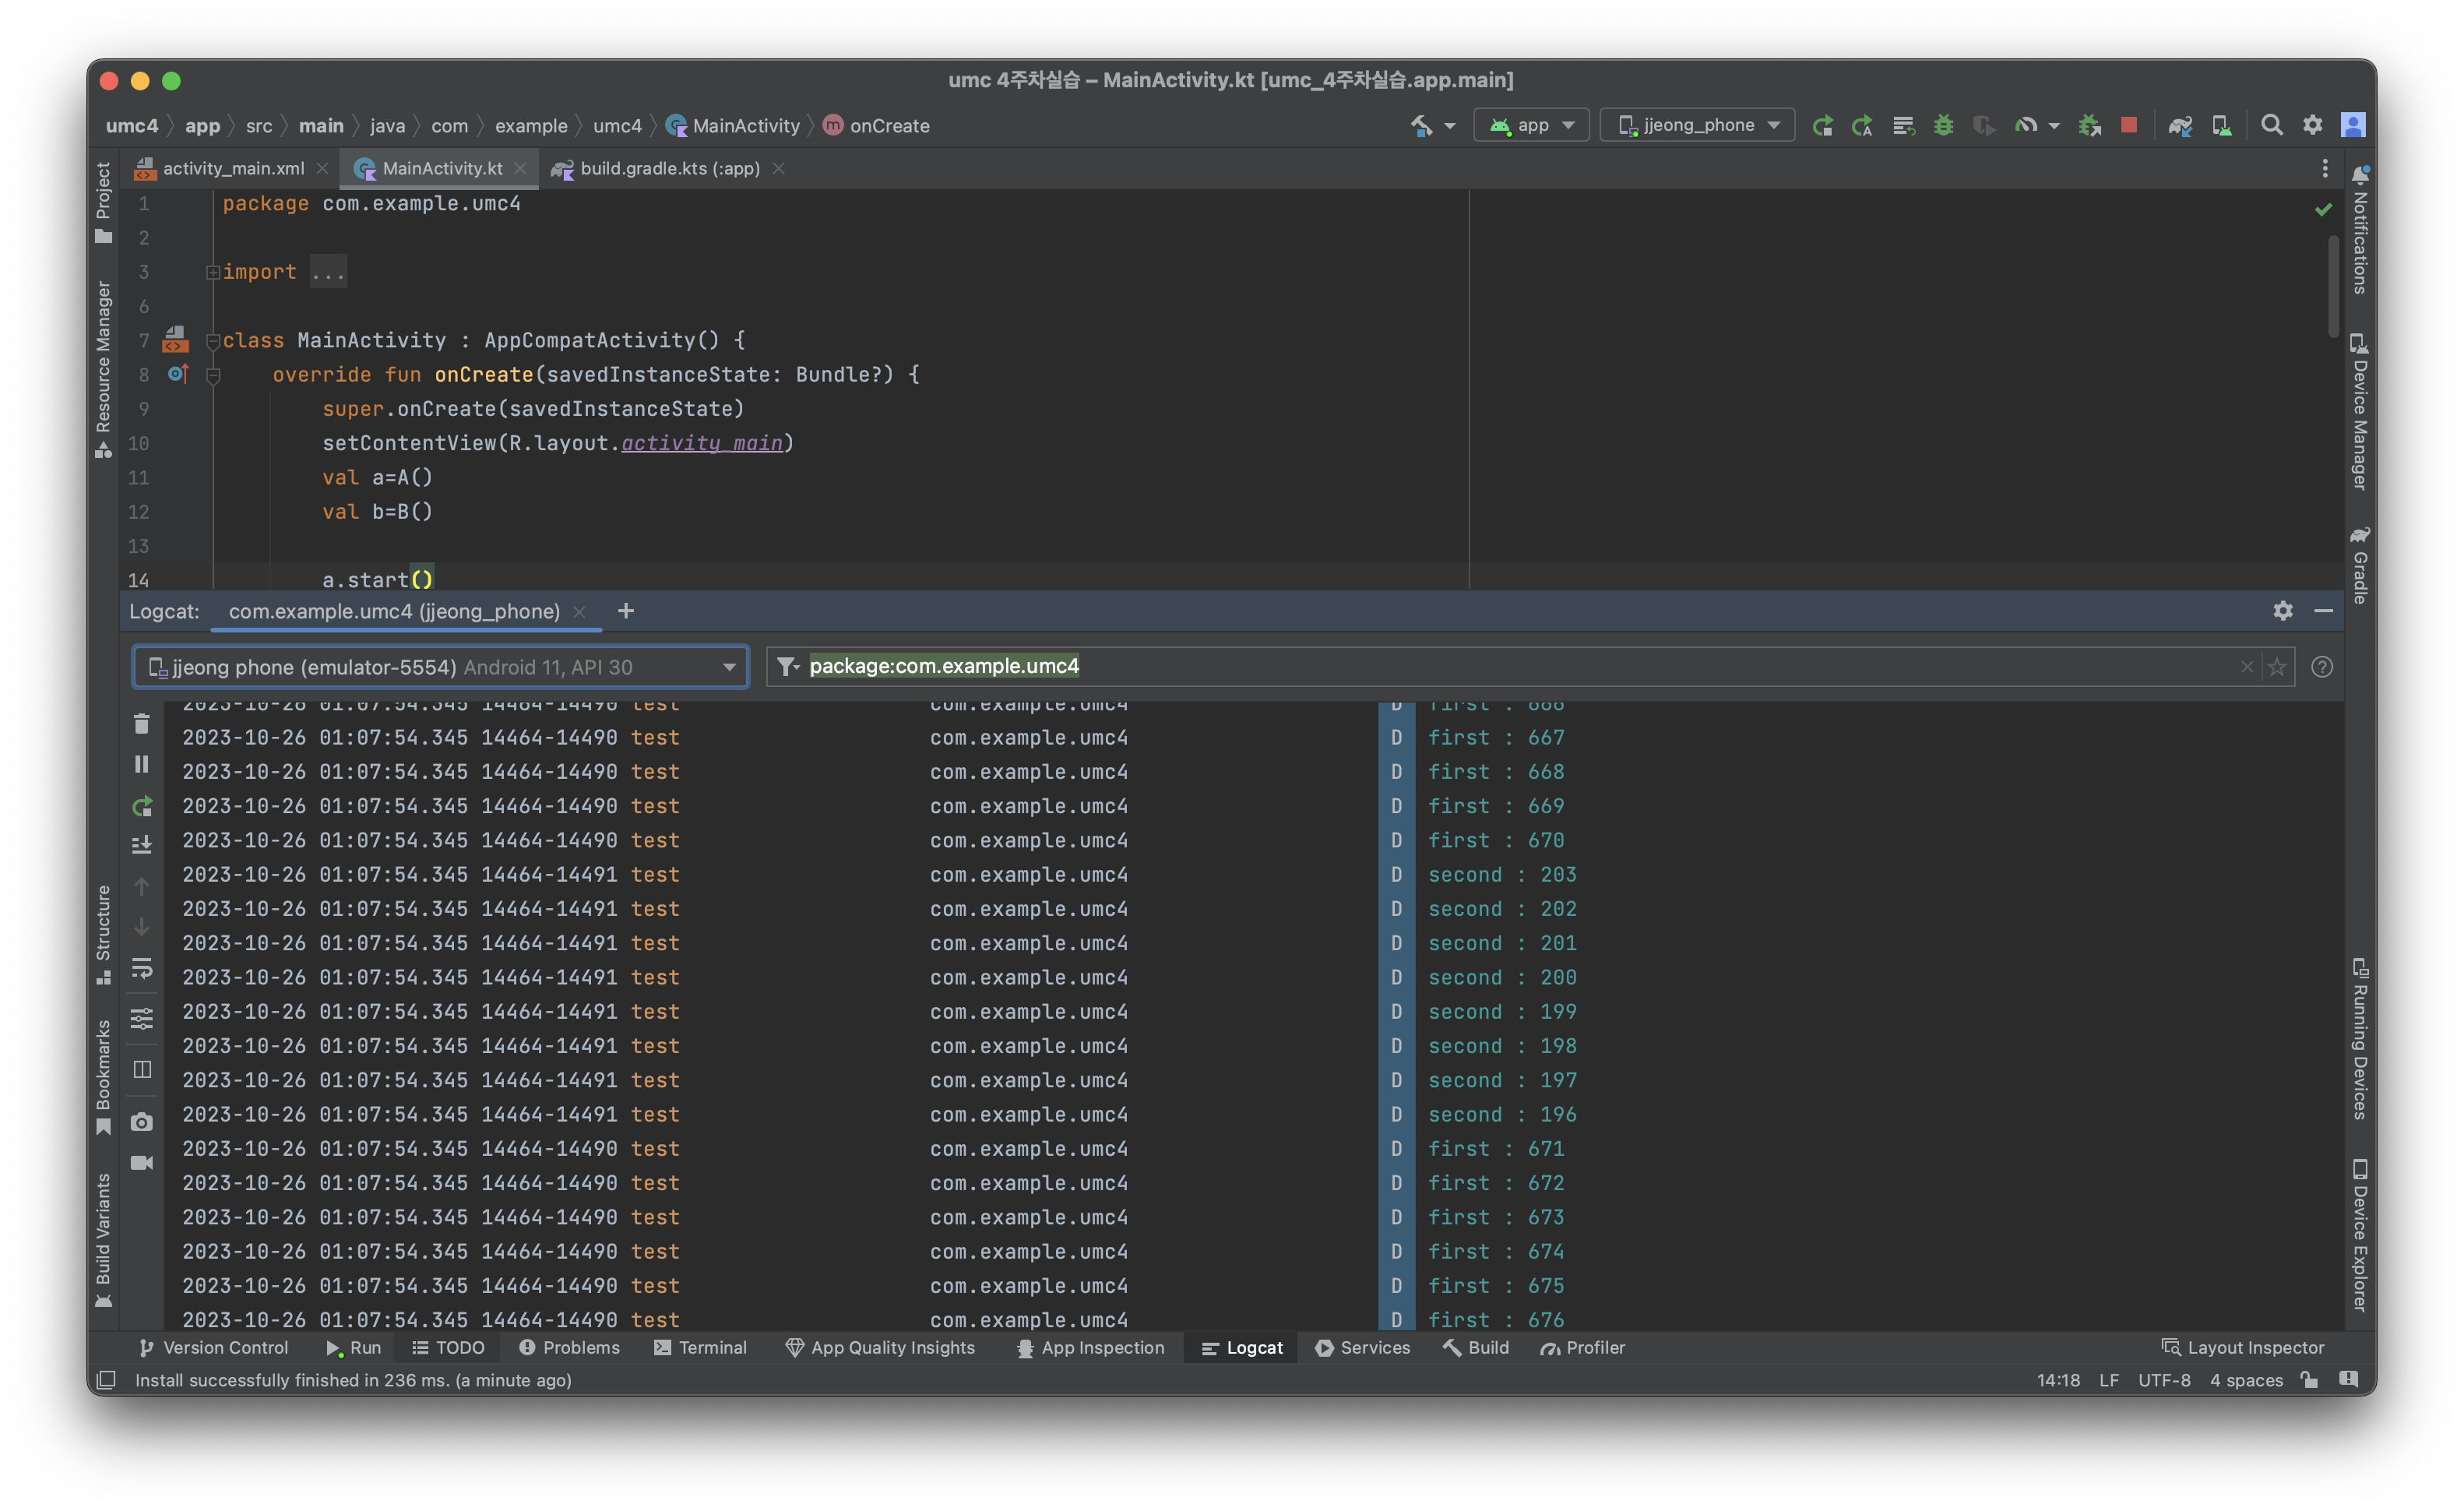Click the user account avatar icon
This screenshot has height=1511, width=2464.
pyautogui.click(x=2353, y=125)
